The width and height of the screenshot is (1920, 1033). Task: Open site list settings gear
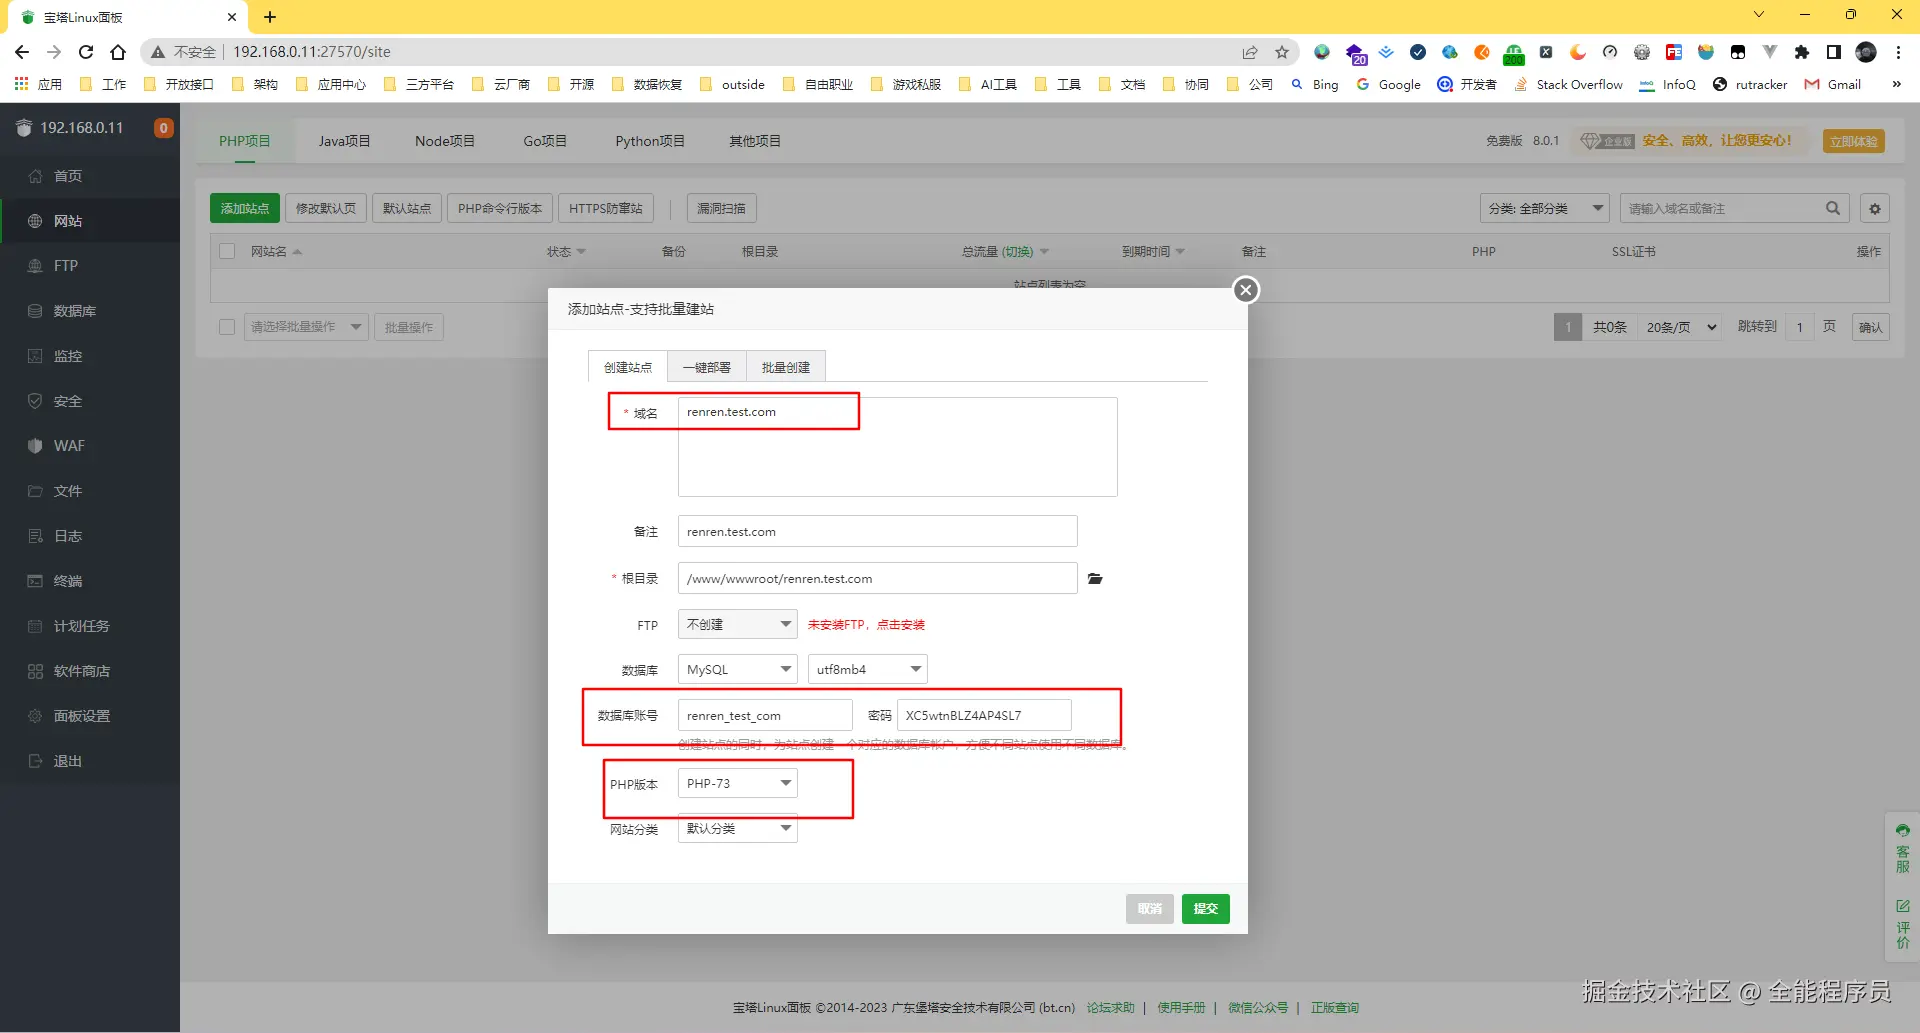pos(1875,208)
